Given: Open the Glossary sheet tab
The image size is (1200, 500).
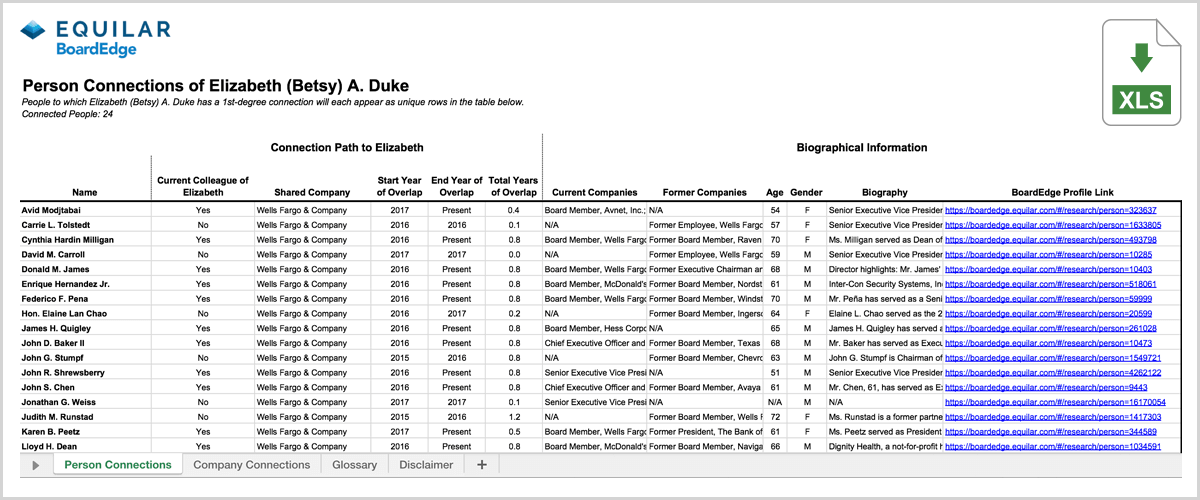Looking at the screenshot, I should click(x=355, y=465).
